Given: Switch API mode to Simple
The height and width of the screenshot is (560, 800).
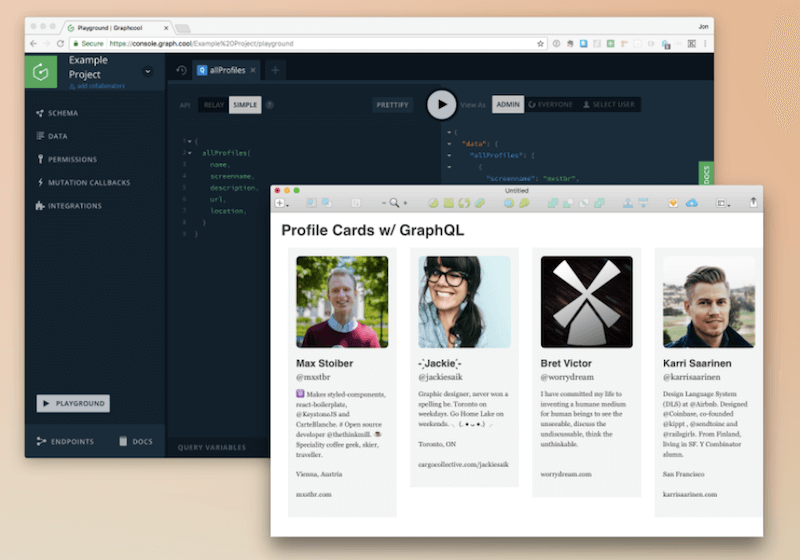Looking at the screenshot, I should (x=245, y=105).
